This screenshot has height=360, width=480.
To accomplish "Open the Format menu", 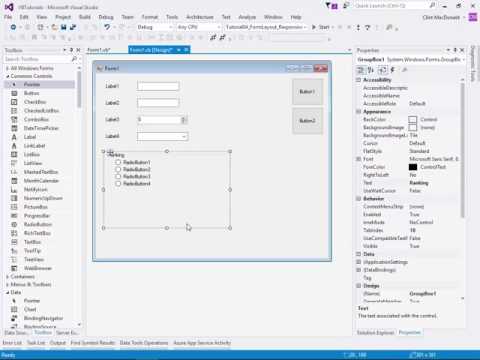I will (150, 17).
